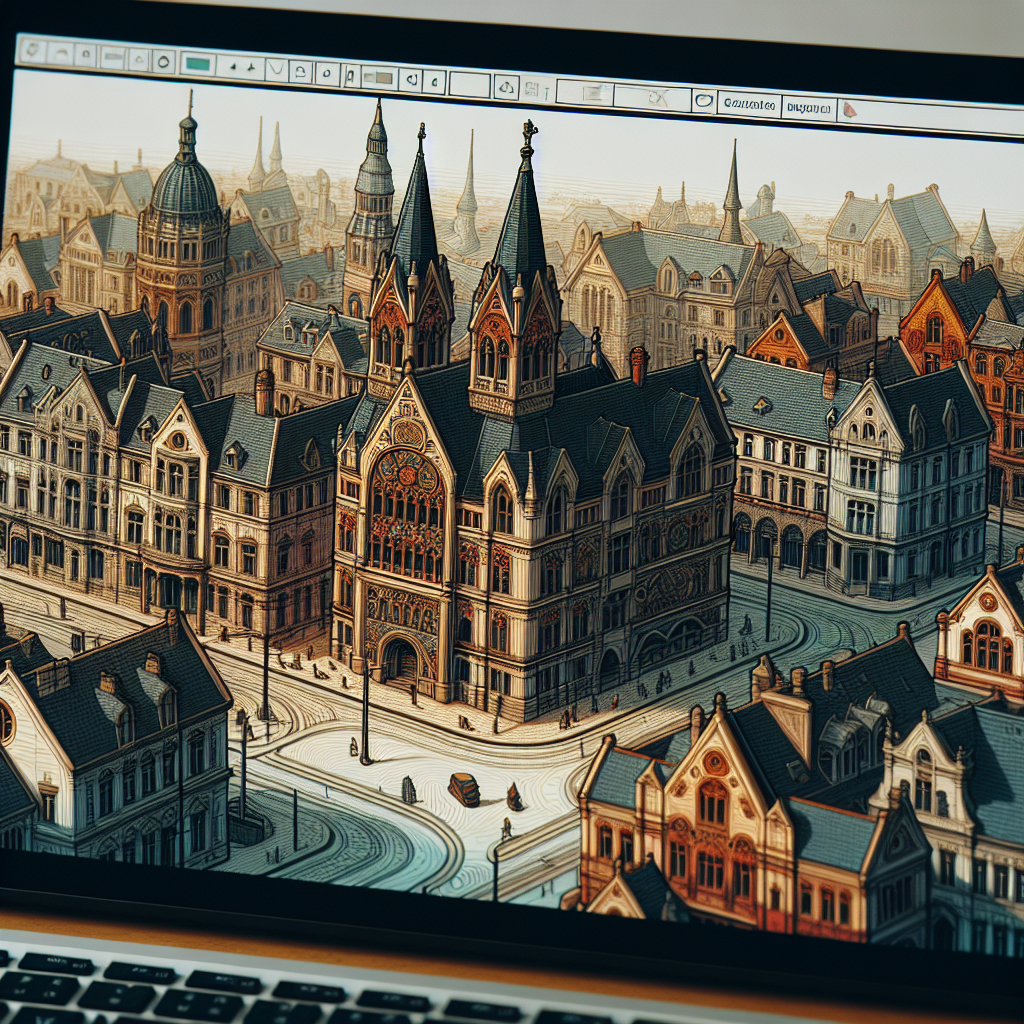1024x1024 pixels.
Task: Click the crescent-circle icon after the tan swatch
Action: [x=409, y=80]
